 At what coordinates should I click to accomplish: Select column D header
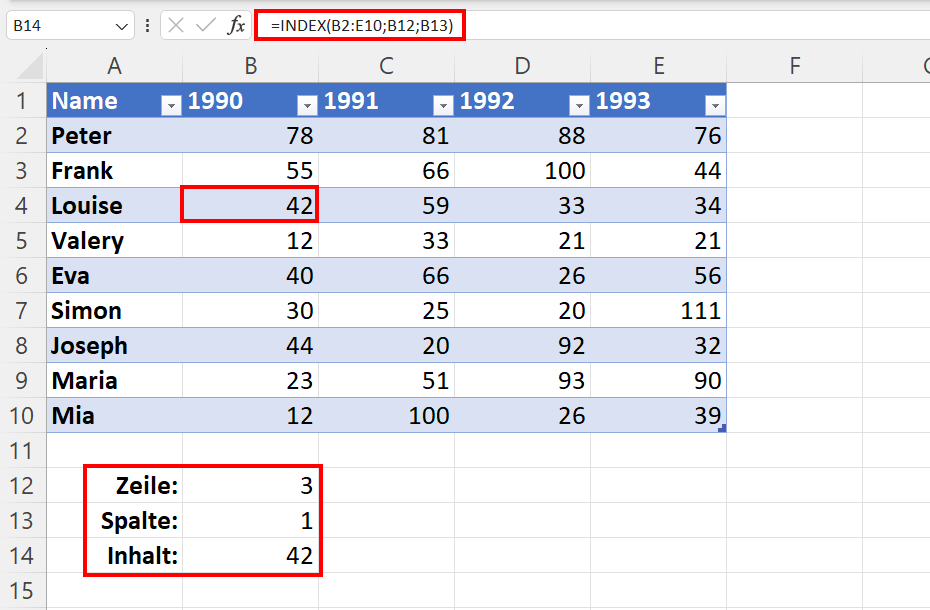(522, 66)
